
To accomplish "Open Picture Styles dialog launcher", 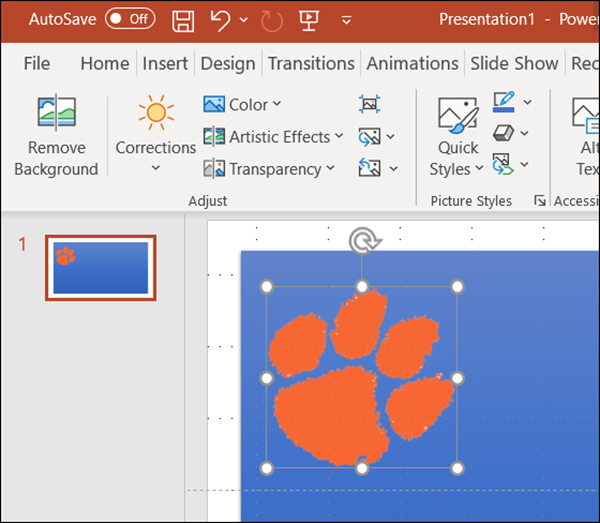I will tap(540, 200).
